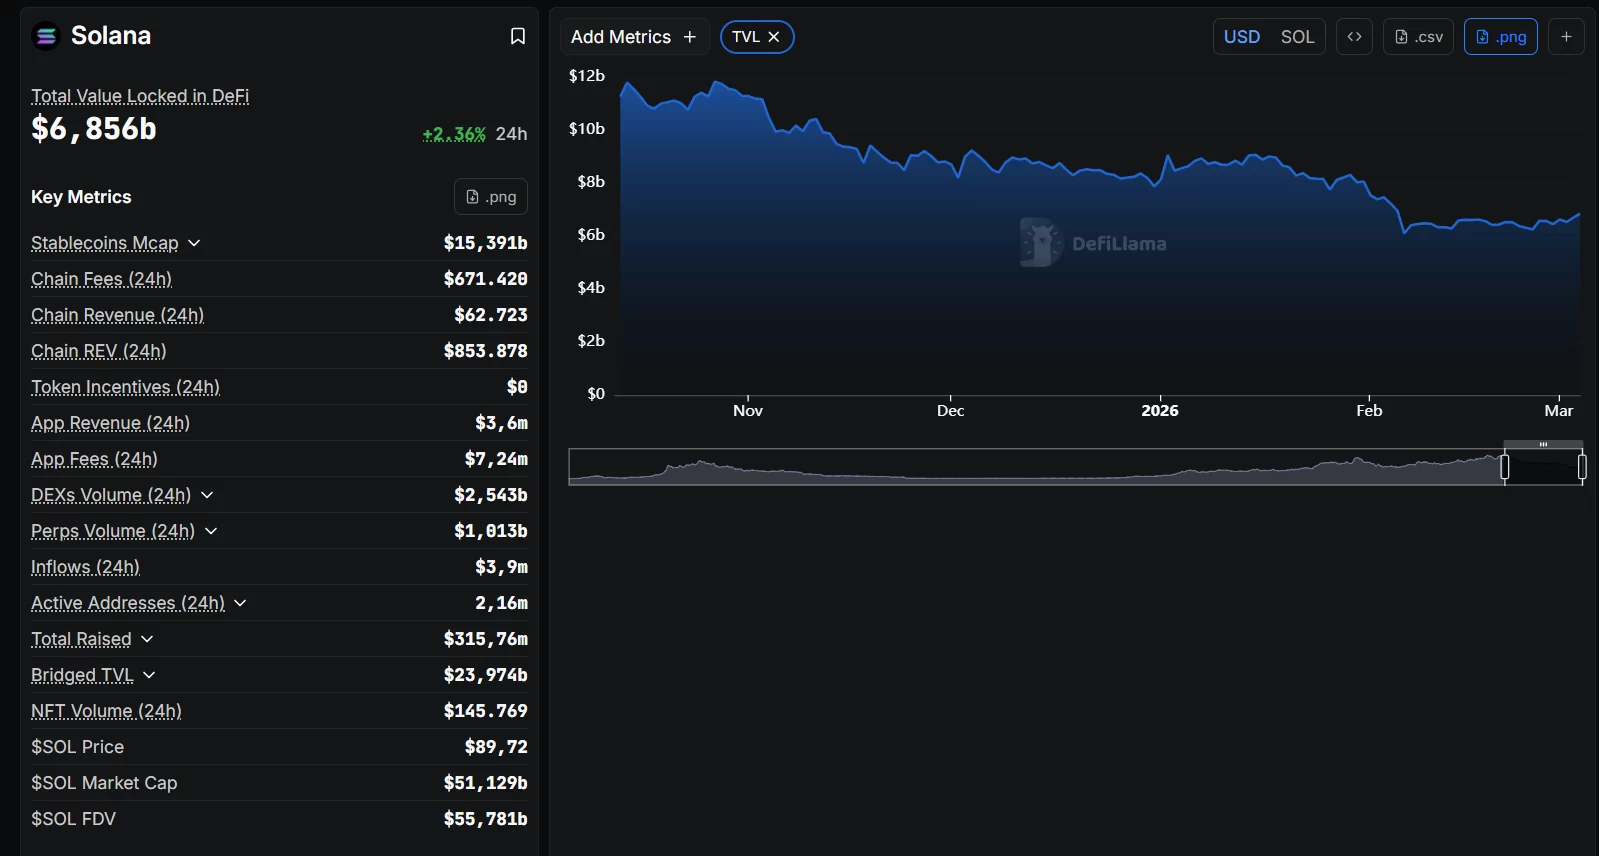This screenshot has width=1599, height=856.
Task: Click the left handle of the time range slider
Action: click(x=1504, y=467)
